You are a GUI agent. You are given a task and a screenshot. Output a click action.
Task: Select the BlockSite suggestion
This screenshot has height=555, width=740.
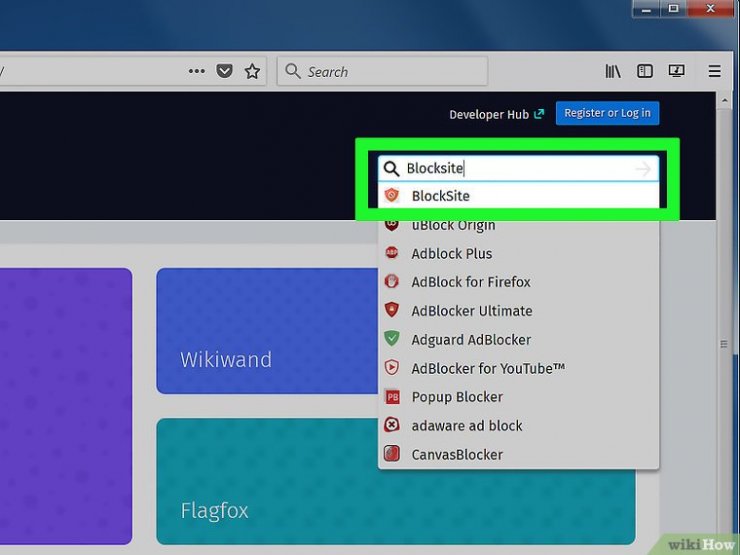(518, 195)
